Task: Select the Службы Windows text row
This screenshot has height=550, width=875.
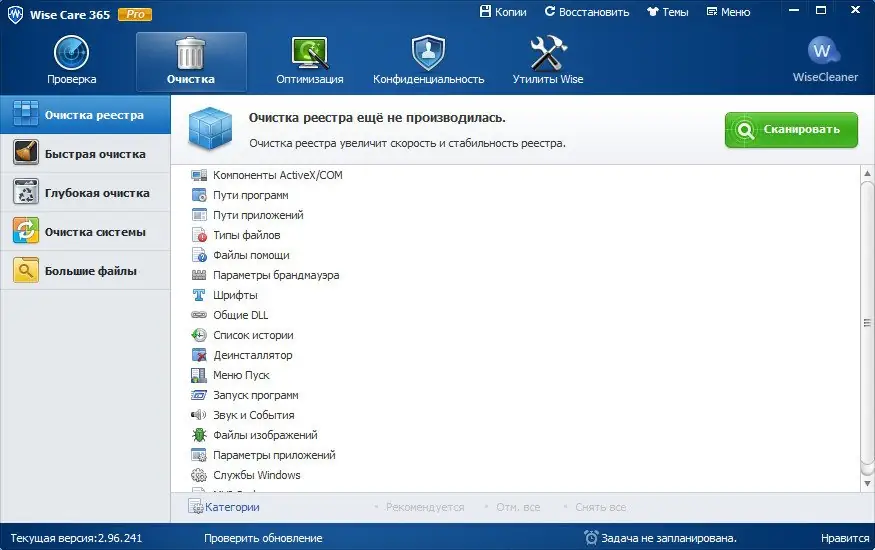Action: click(x=257, y=475)
